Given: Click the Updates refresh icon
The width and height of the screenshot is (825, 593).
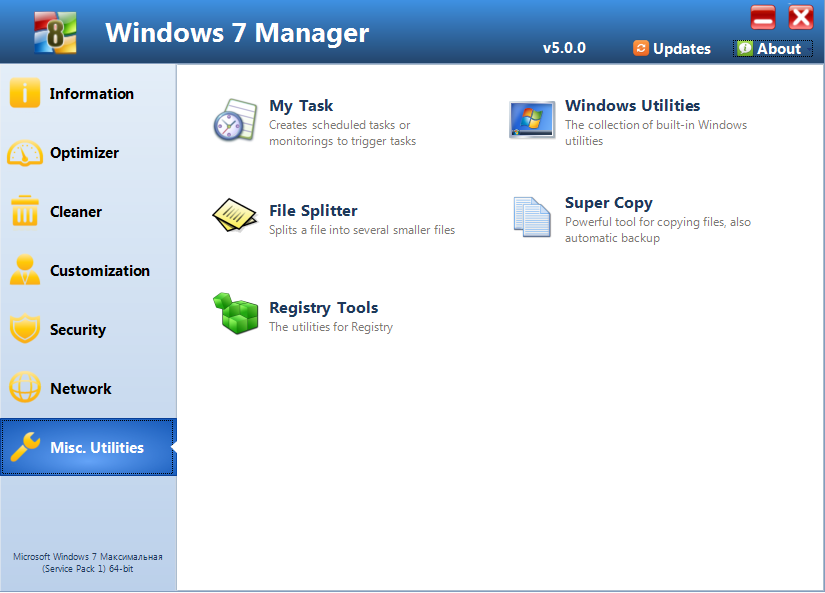Looking at the screenshot, I should point(641,48).
